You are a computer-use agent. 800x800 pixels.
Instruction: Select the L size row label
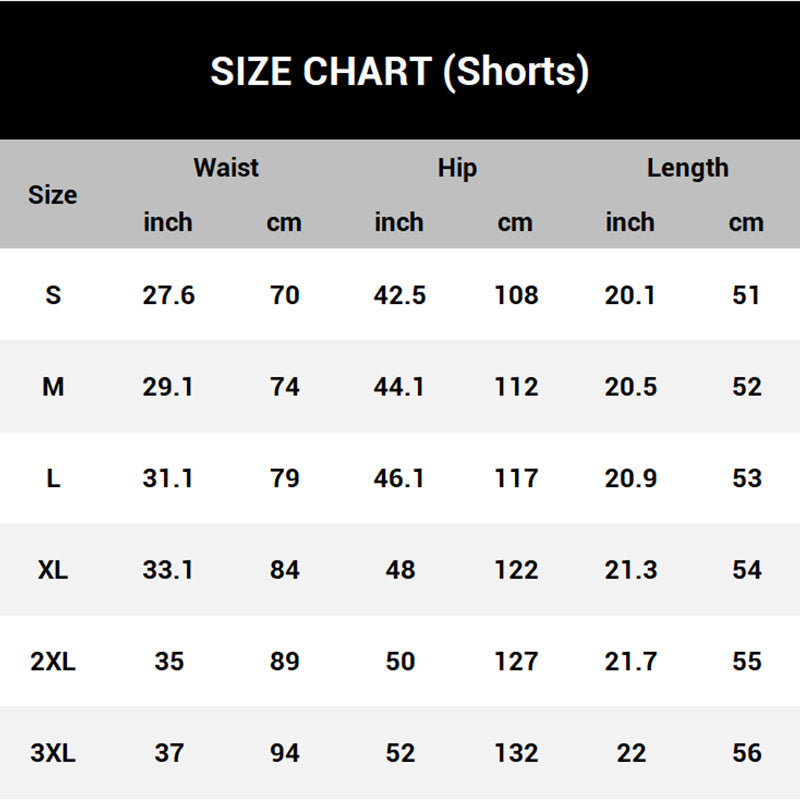coord(53,478)
